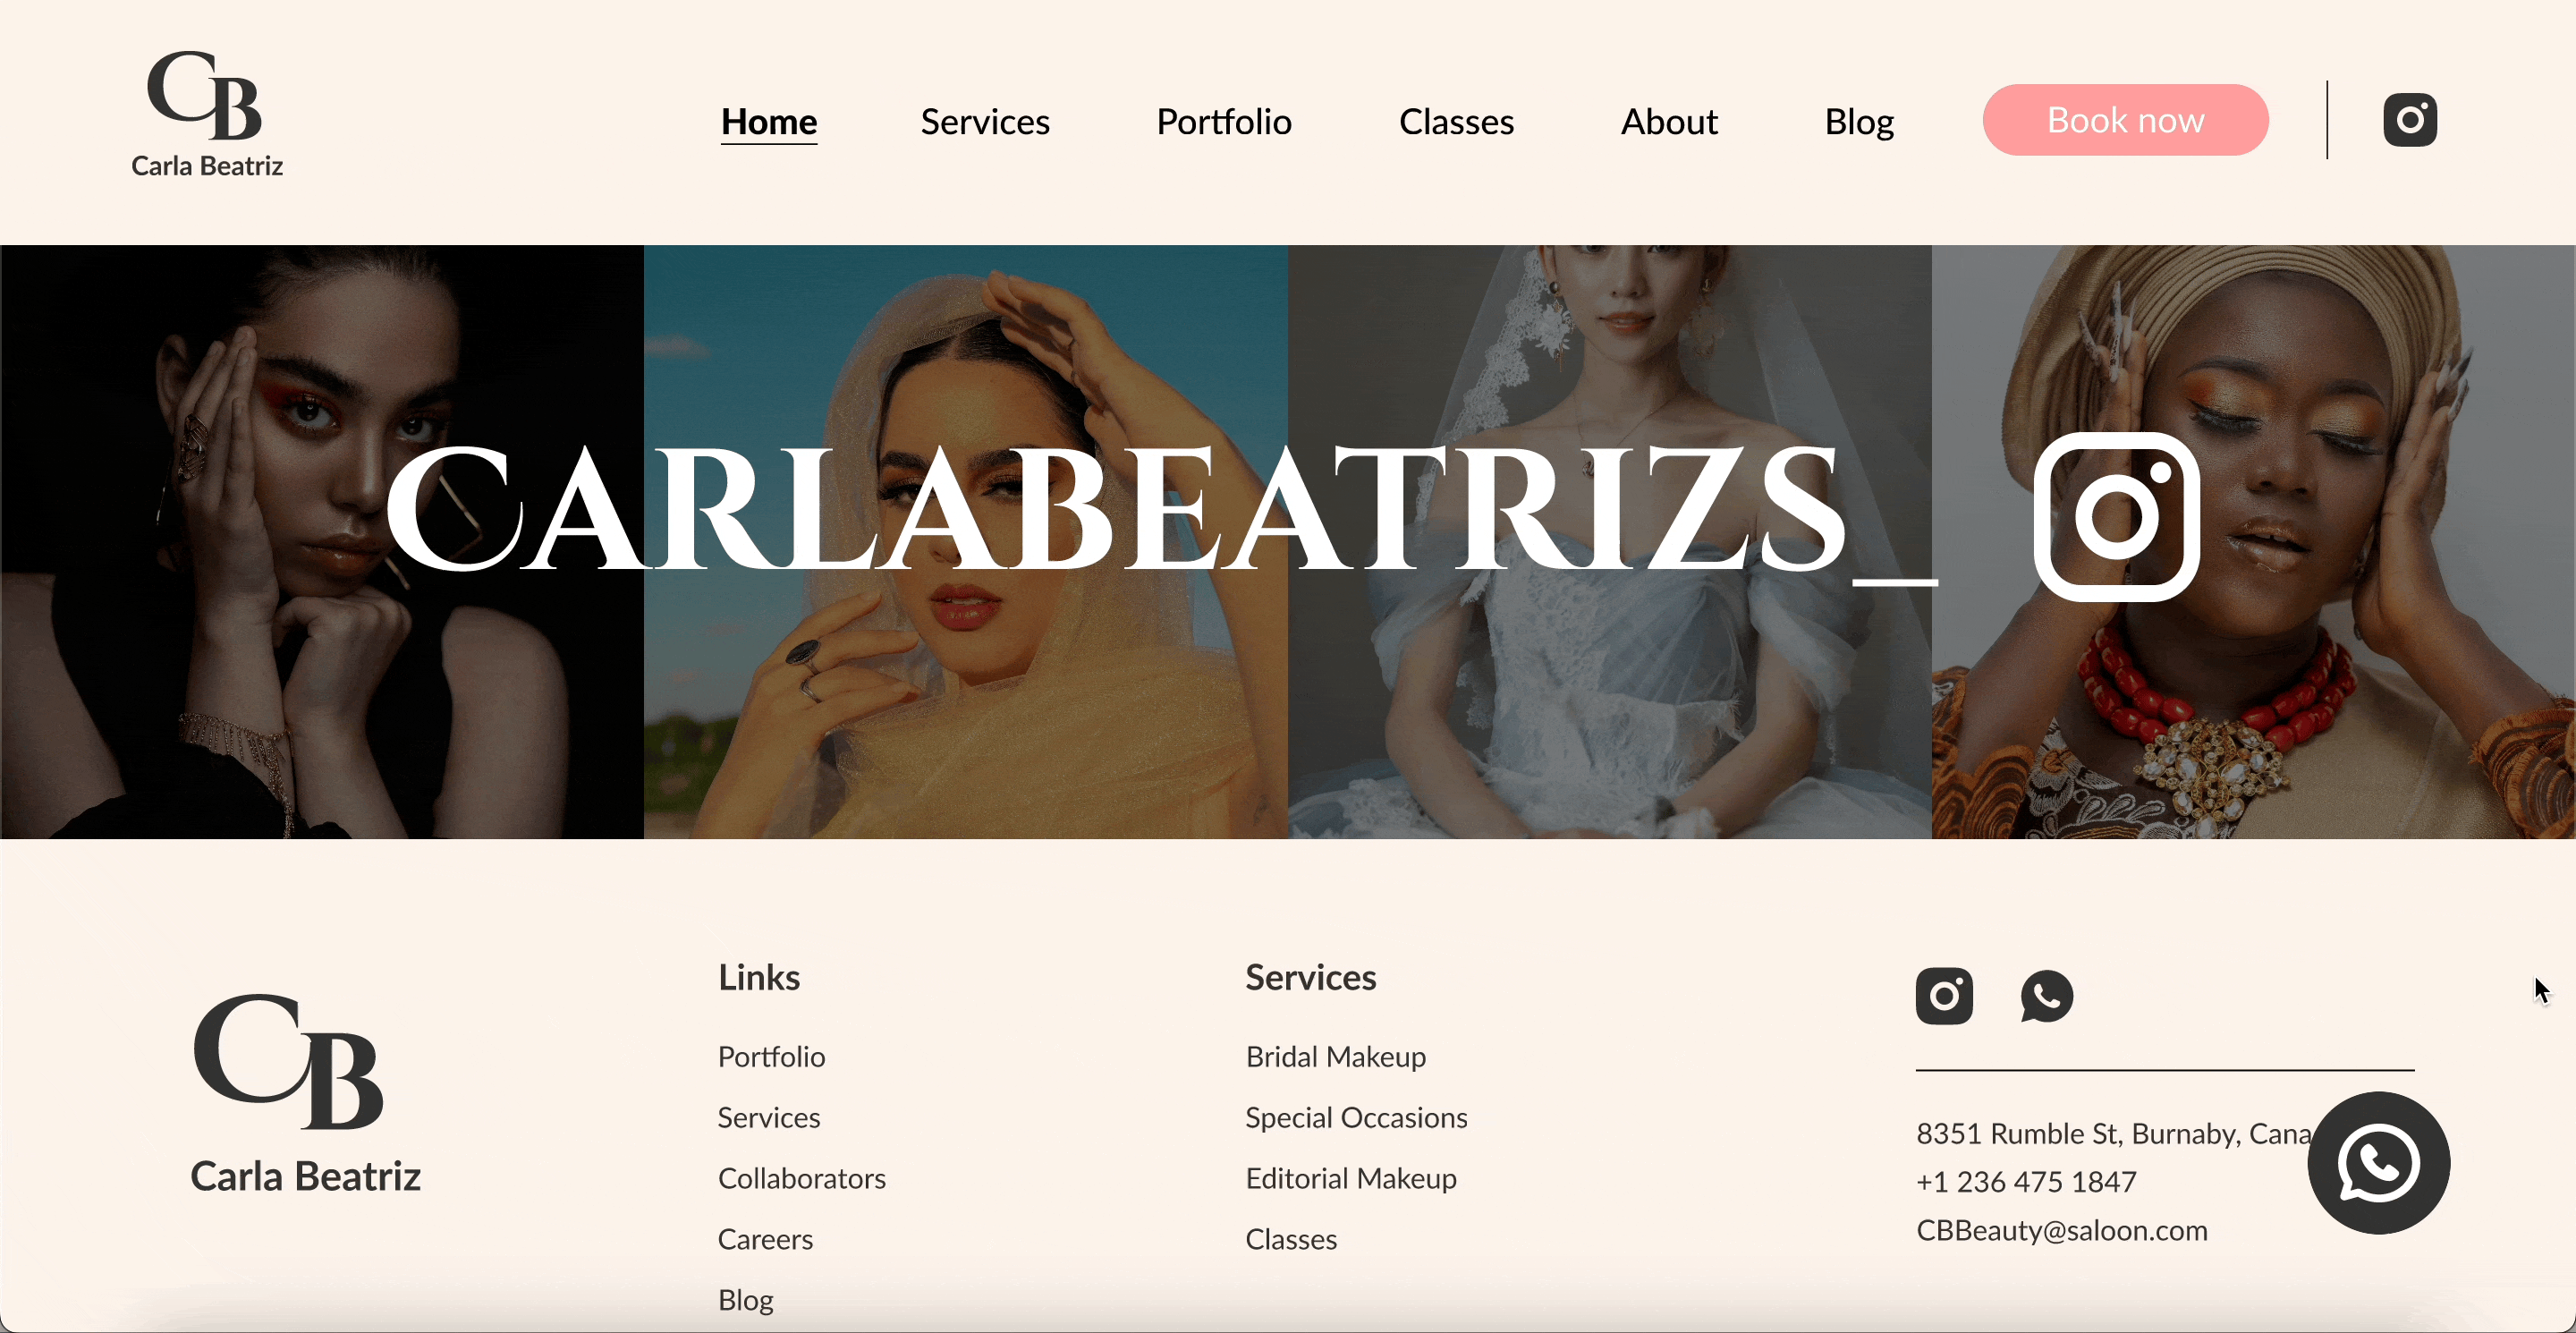This screenshot has height=1333, width=2576.
Task: Click the small footer WhatsApp icon
Action: pyautogui.click(x=2046, y=996)
